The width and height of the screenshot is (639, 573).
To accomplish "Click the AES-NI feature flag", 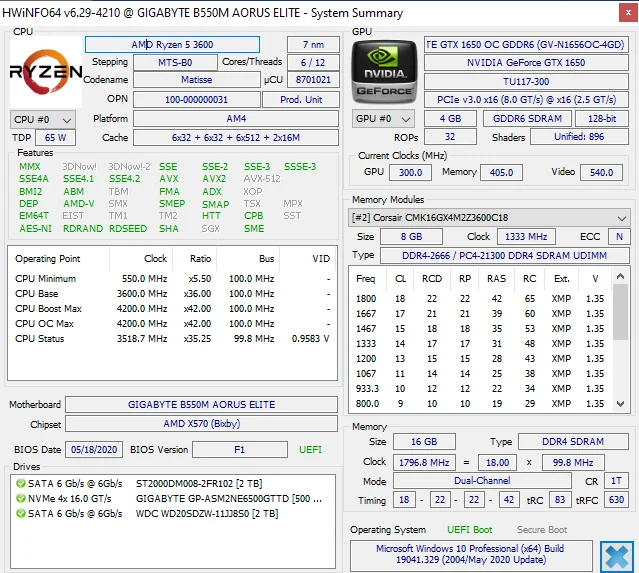I will [x=35, y=229].
